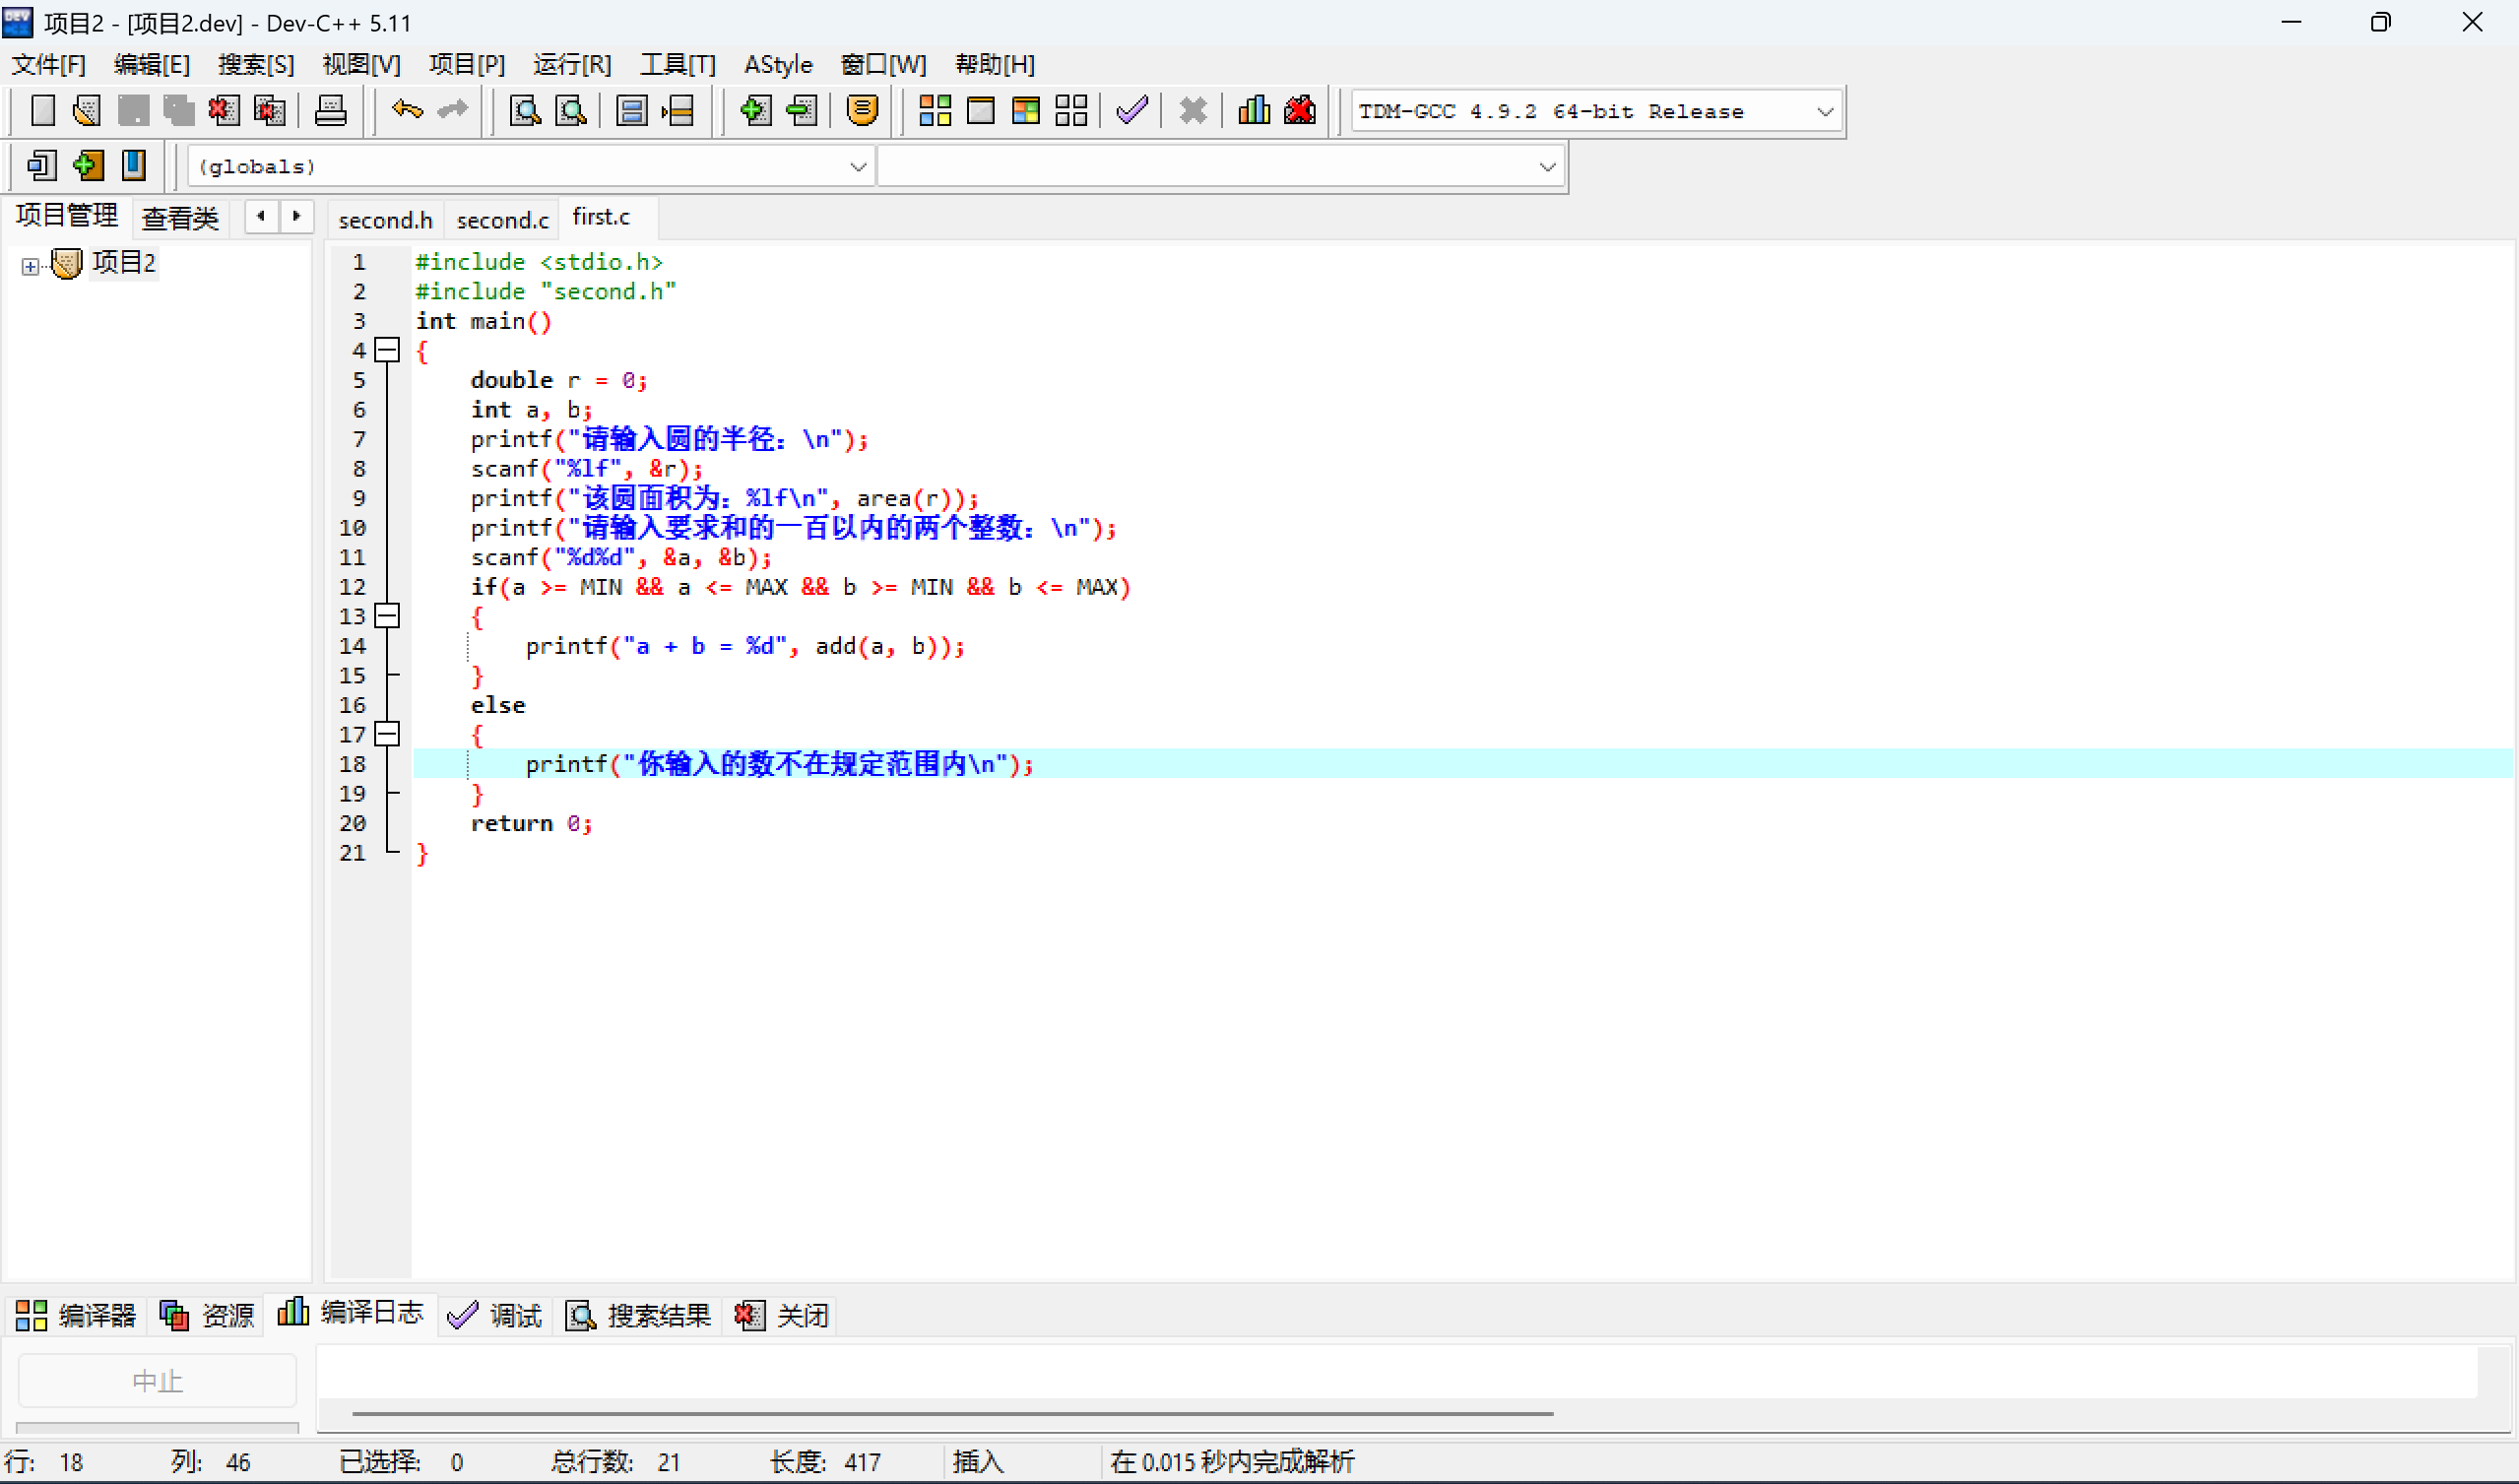Click the Undo arrow icon
Viewport: 2519px width, 1484px height.
point(407,110)
